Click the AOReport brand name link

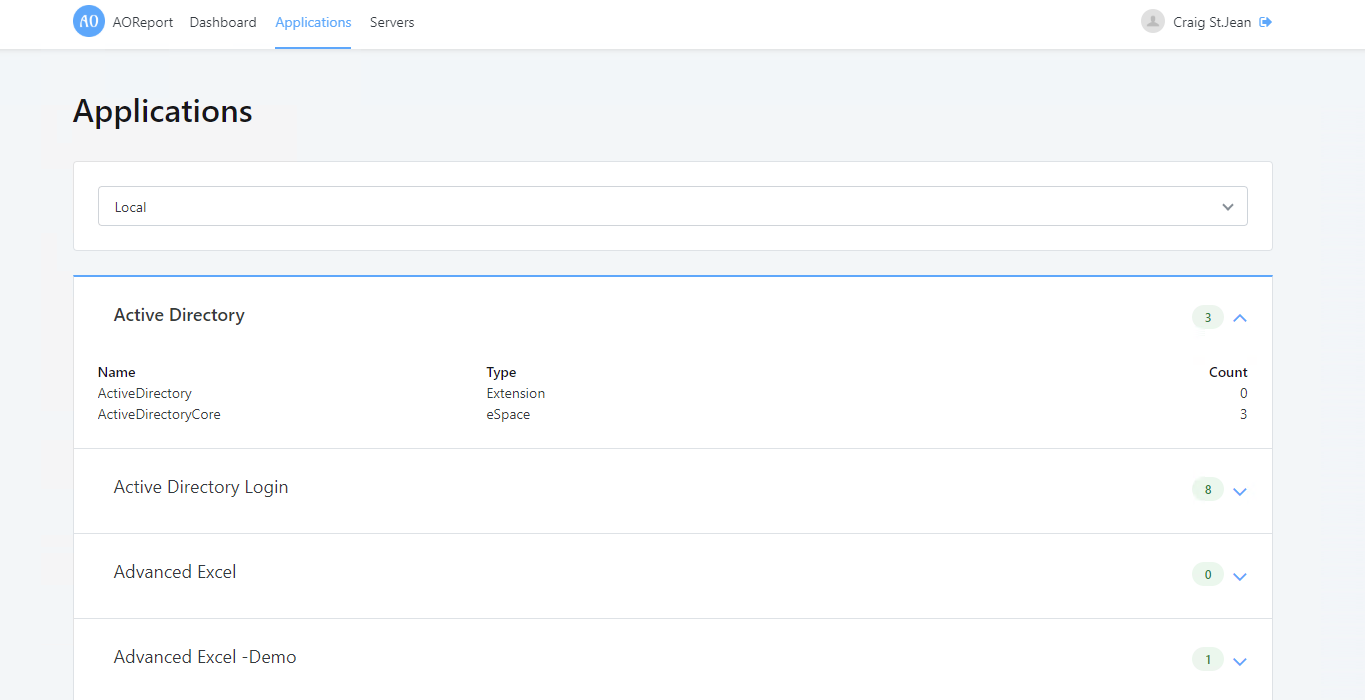tap(142, 21)
